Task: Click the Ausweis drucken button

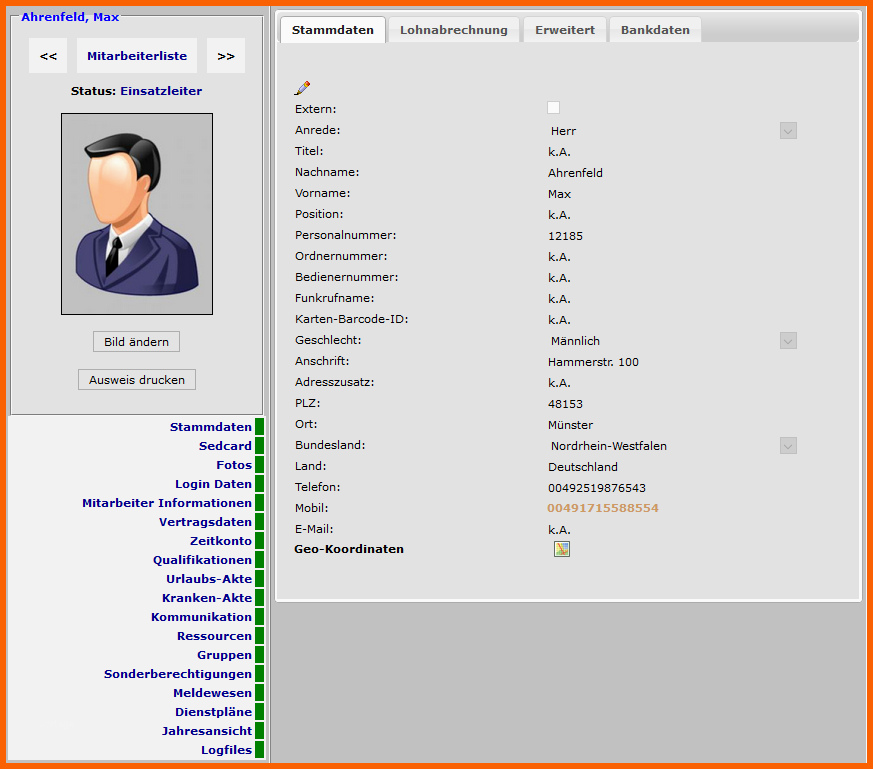Action: click(137, 380)
